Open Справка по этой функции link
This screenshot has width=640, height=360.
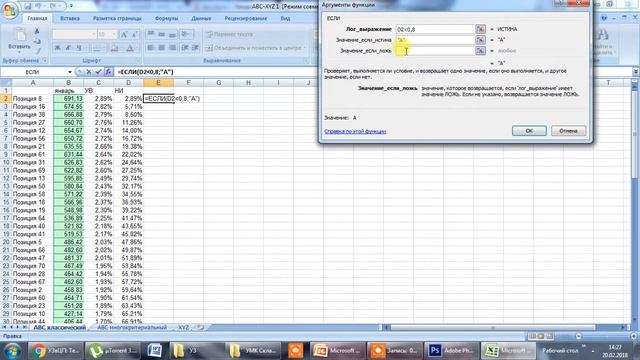pos(355,131)
